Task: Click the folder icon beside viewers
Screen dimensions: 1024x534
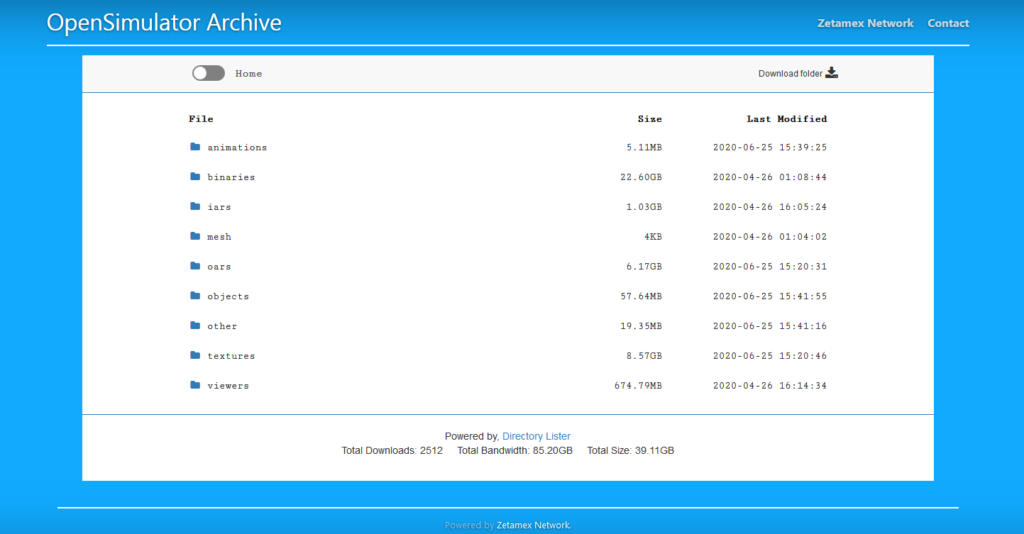Action: point(195,385)
